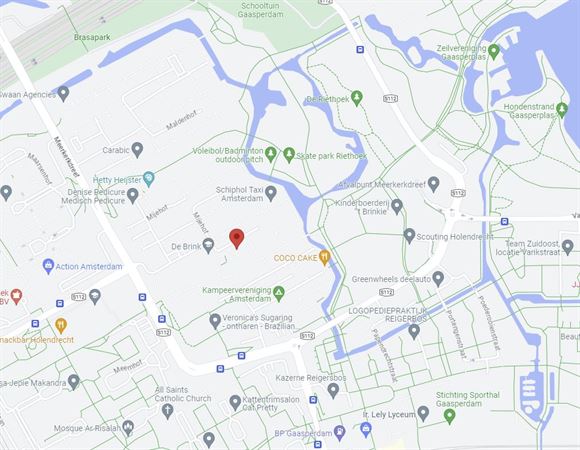Click the Hondenstrand Gaasperplas park pin

(x=562, y=110)
